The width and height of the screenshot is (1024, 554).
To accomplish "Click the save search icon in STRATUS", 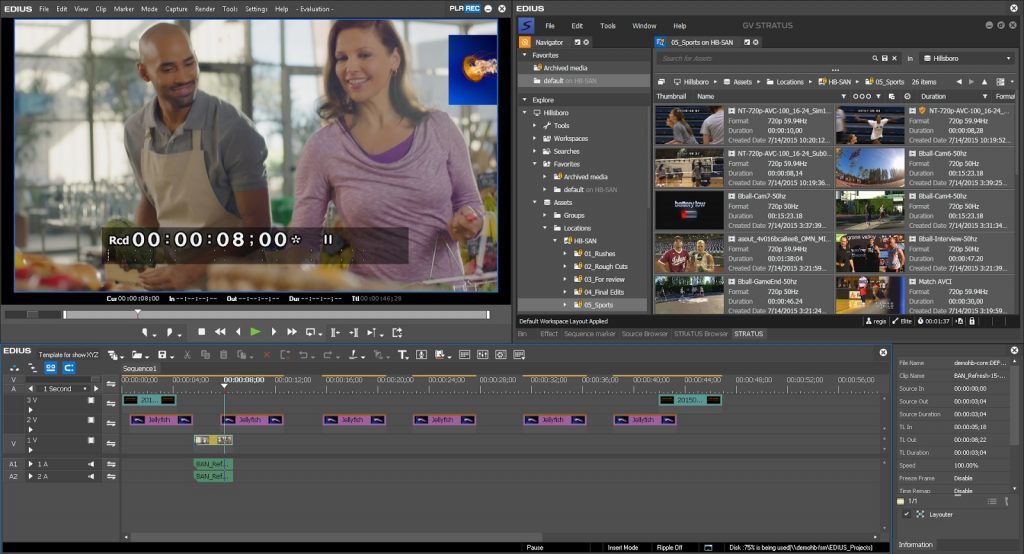I will coord(885,59).
